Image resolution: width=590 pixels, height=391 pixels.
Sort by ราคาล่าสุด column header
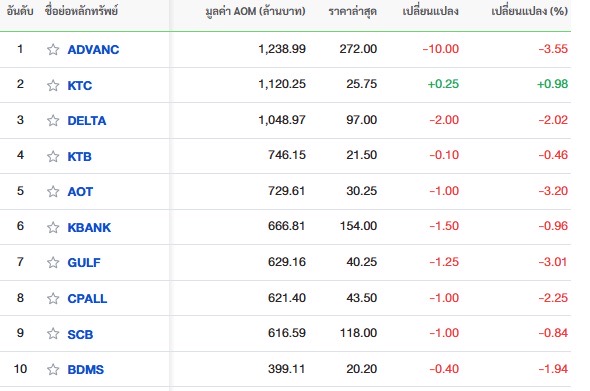coord(353,11)
